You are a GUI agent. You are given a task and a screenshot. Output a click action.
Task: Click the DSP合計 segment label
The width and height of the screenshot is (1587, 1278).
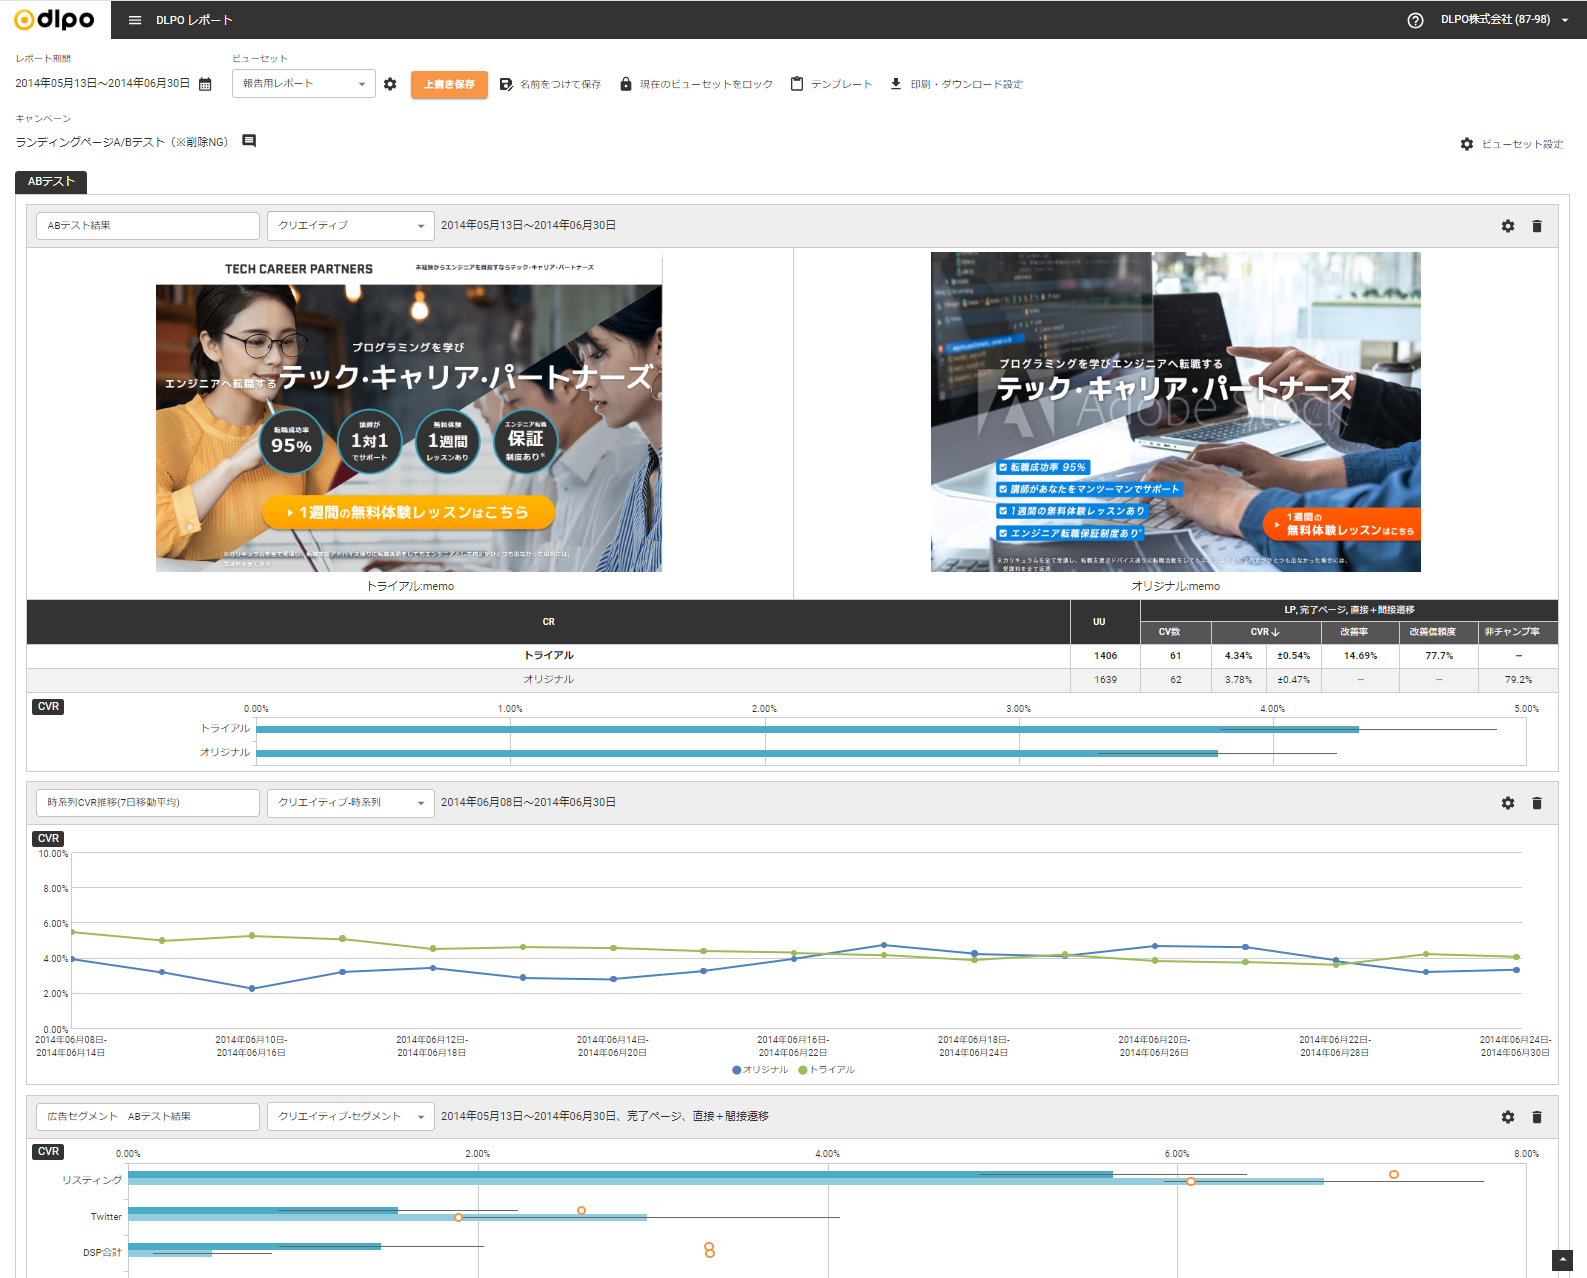[102, 1252]
